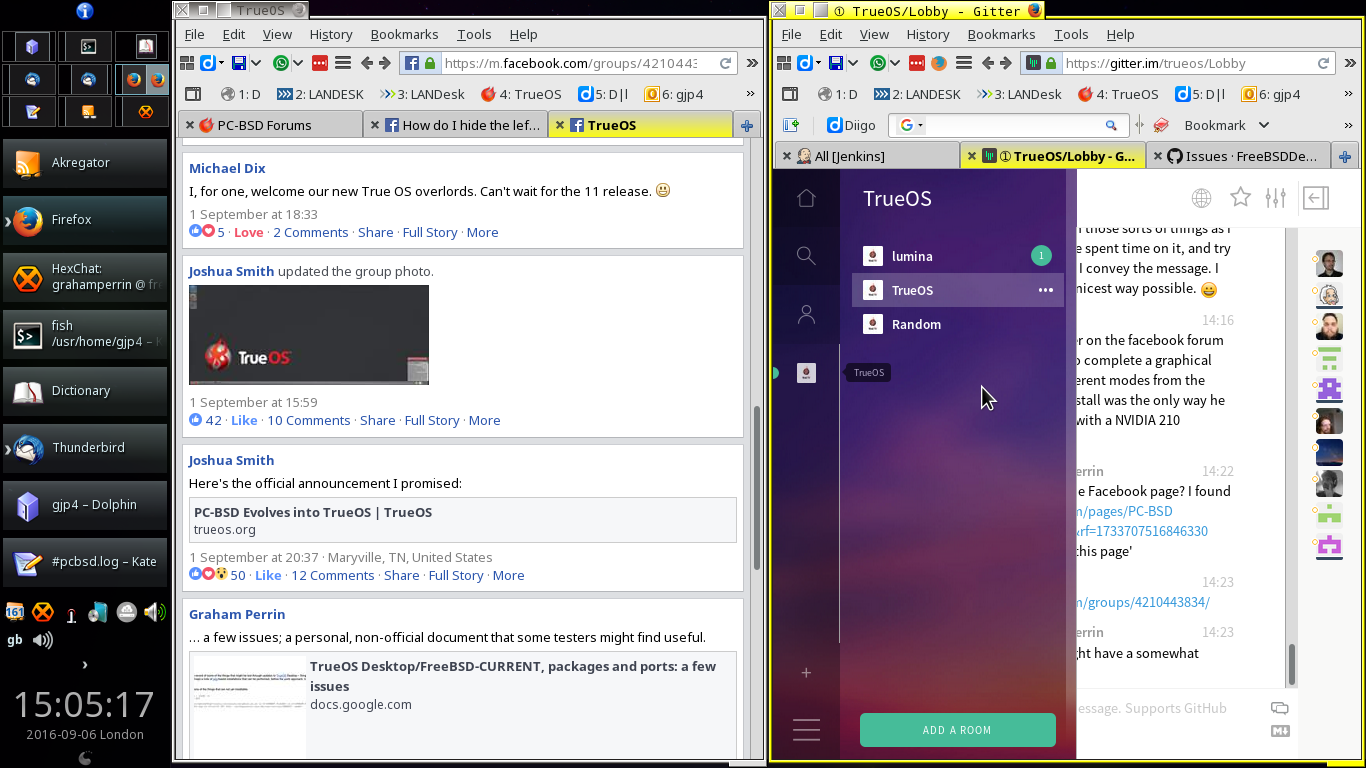
Task: Open Akregator from the task list
Action: [x=85, y=162]
